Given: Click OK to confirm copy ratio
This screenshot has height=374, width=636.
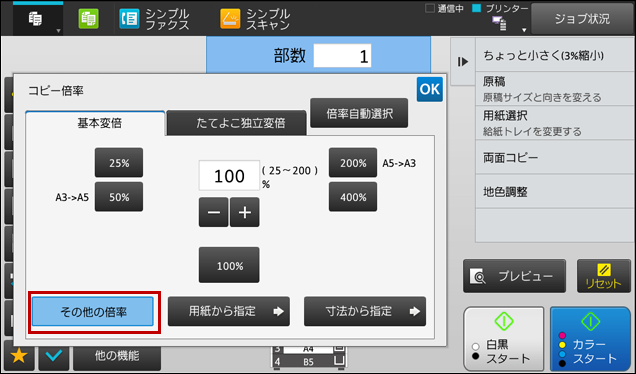Looking at the screenshot, I should pyautogui.click(x=430, y=89).
